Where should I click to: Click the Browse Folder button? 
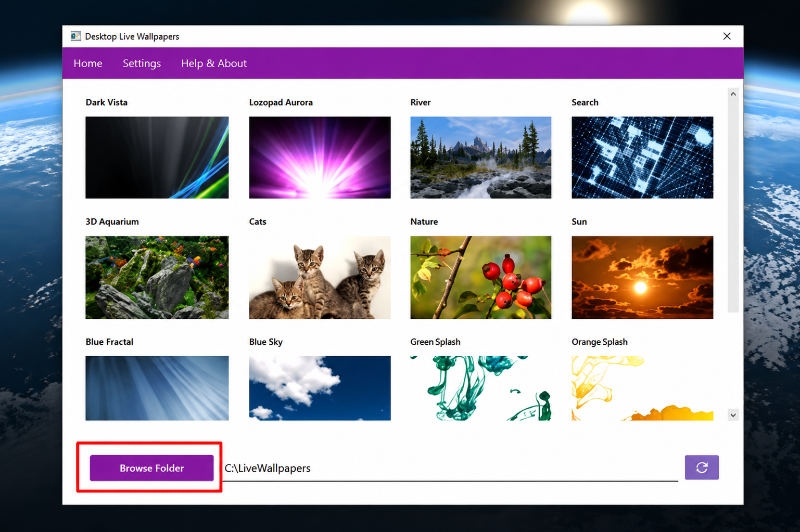point(152,468)
